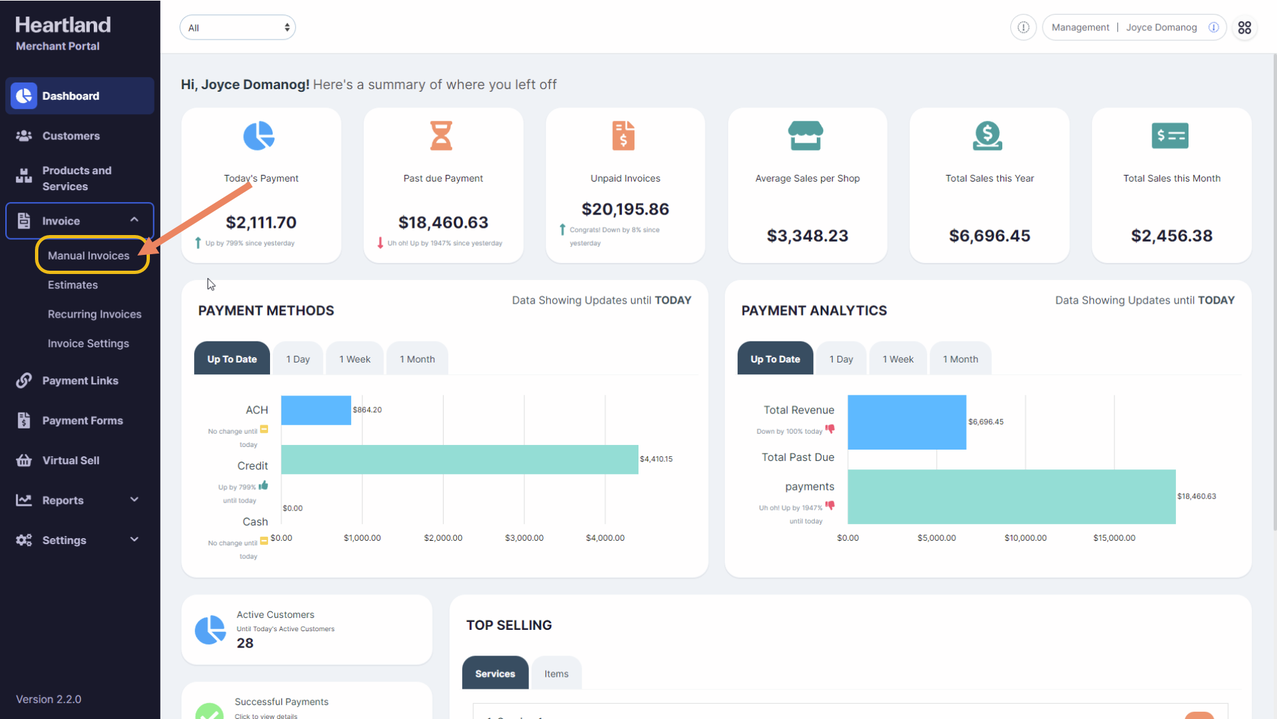Expand the Settings menu chevron
1277x719 pixels.
click(x=134, y=540)
